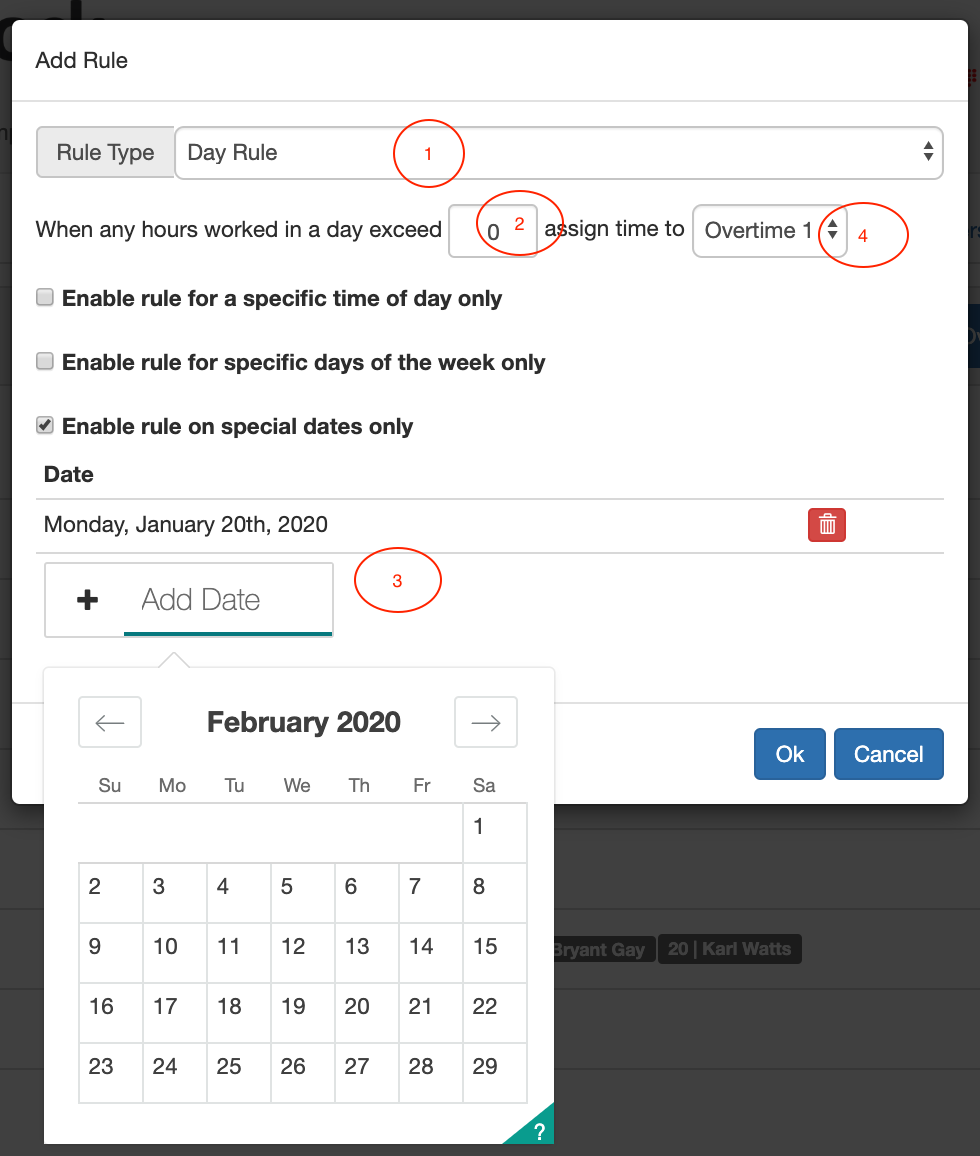This screenshot has width=980, height=1156.
Task: Click the plus icon beside Add Date
Action: [87, 599]
